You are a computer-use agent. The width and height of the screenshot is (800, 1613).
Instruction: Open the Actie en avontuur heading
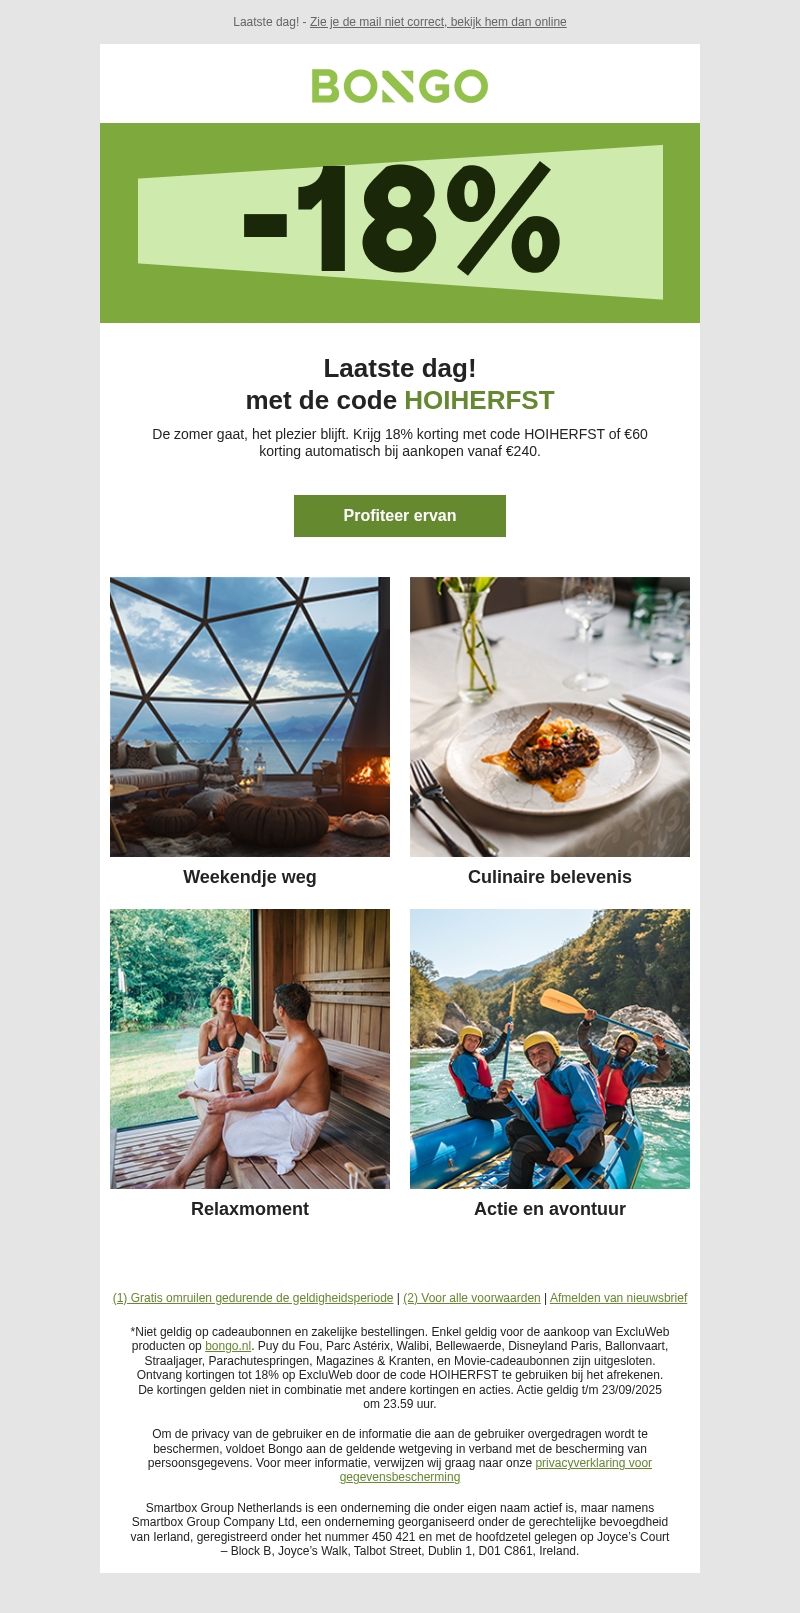tap(550, 1209)
